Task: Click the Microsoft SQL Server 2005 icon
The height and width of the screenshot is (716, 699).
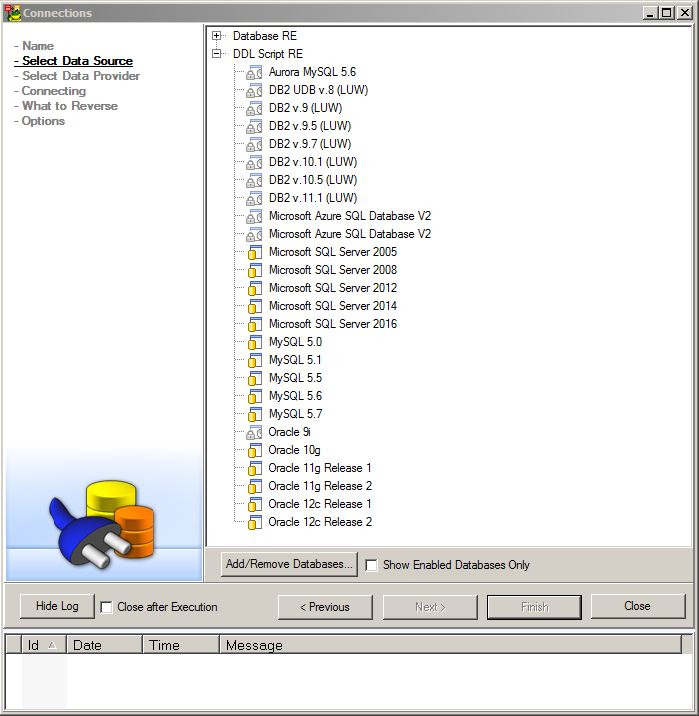Action: (x=254, y=252)
